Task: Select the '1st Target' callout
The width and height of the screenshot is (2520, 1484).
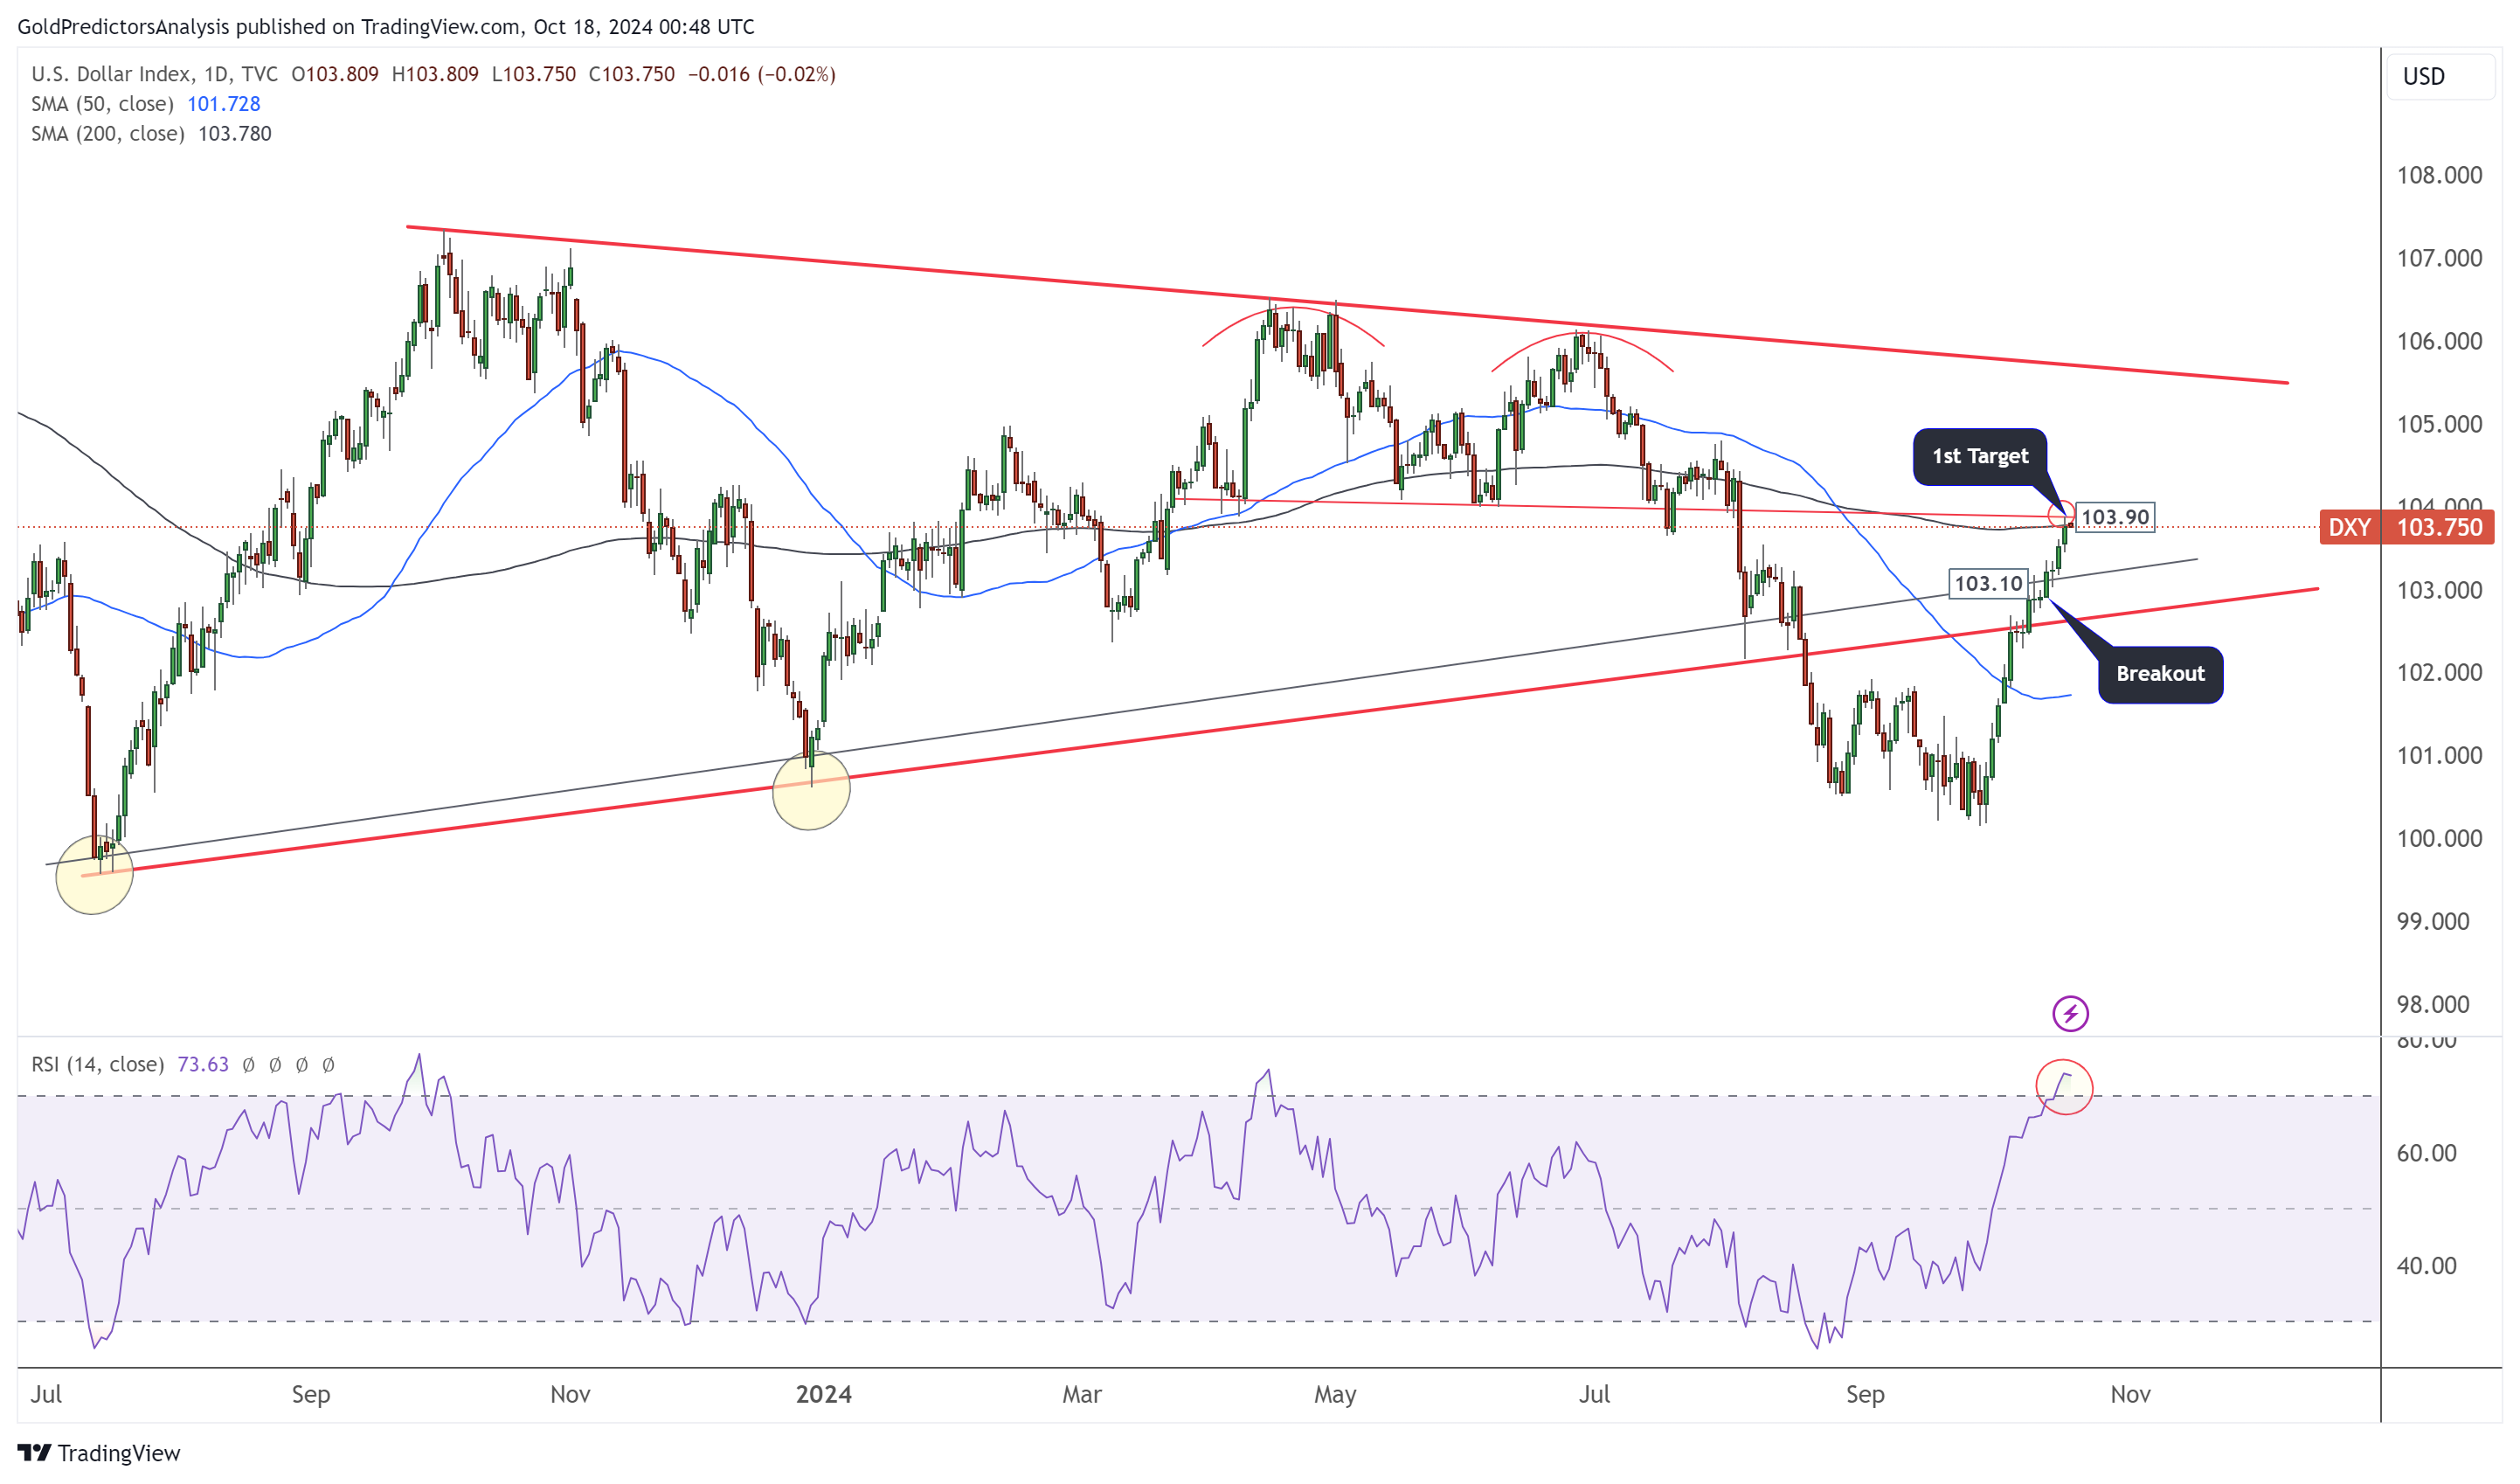Action: (1979, 456)
